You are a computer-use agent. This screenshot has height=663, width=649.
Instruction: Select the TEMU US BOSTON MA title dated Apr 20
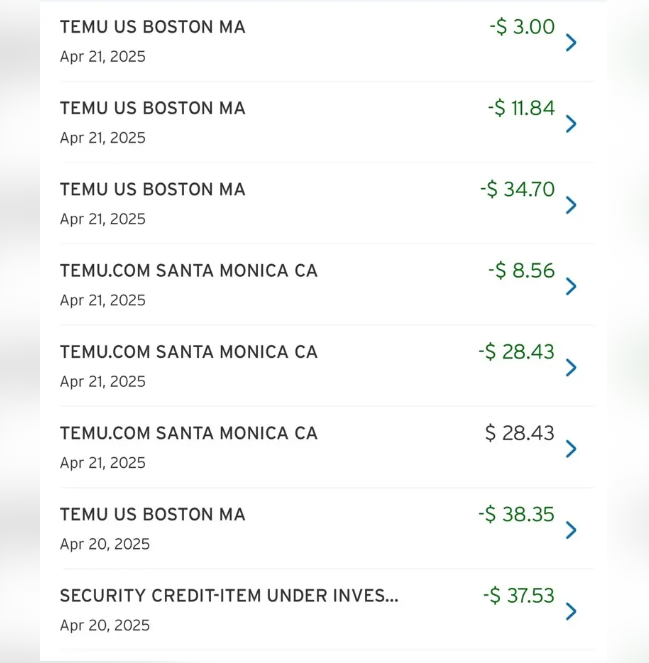point(153,515)
